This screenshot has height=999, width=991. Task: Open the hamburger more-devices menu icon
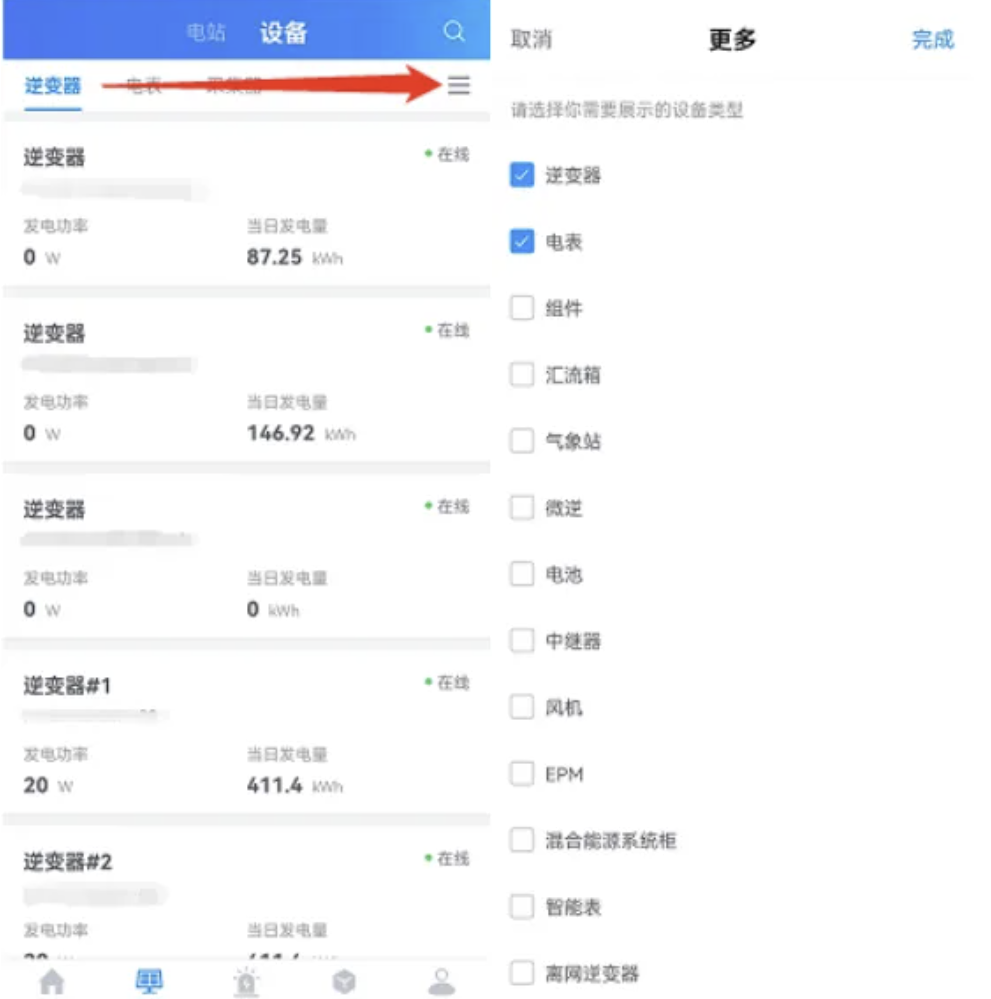coord(458,85)
